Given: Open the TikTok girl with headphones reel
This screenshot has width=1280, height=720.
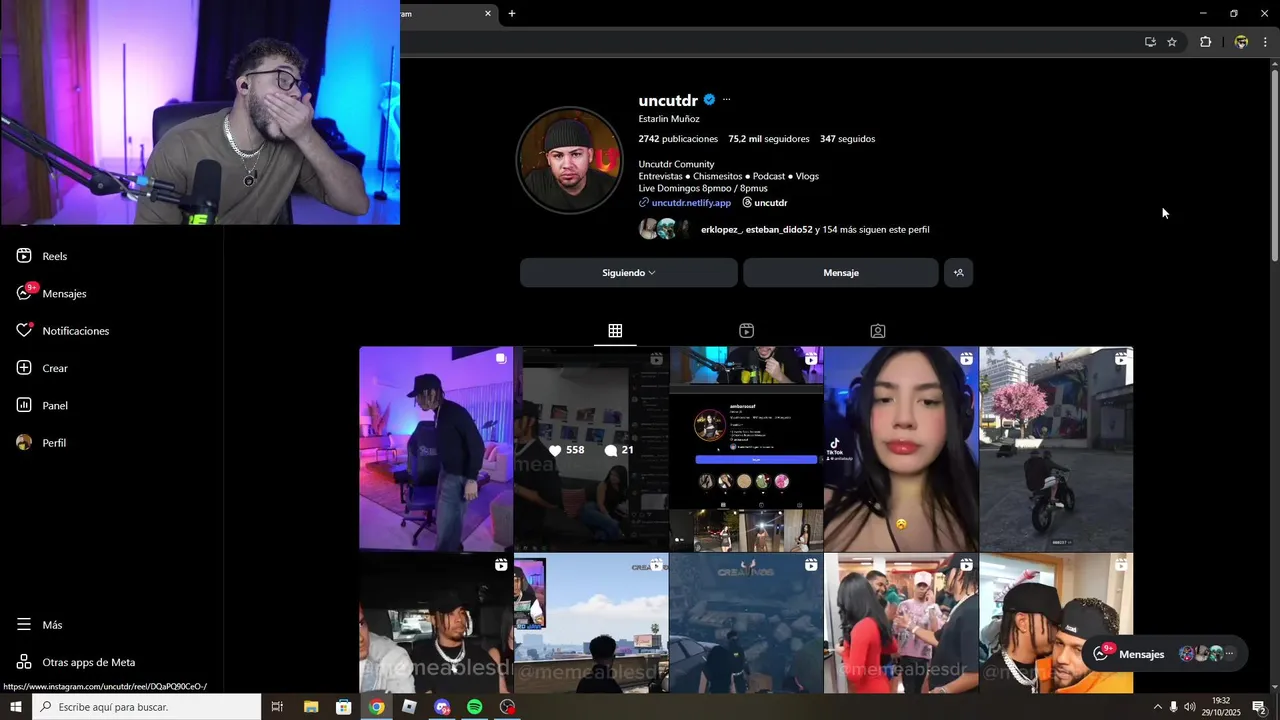Looking at the screenshot, I should tap(901, 449).
